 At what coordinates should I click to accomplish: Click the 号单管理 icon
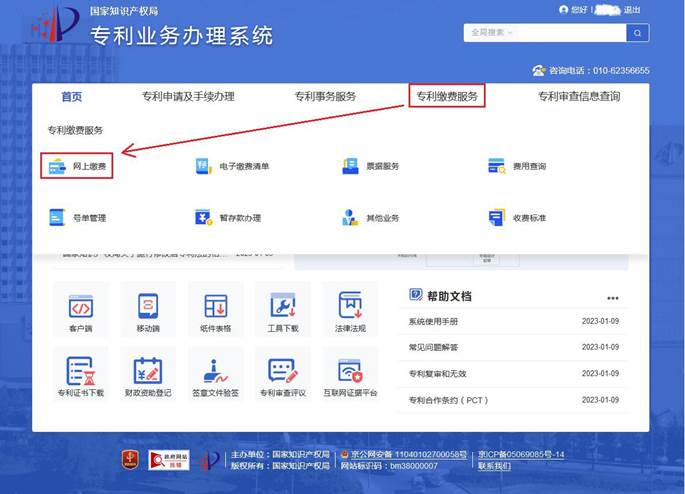pyautogui.click(x=56, y=217)
